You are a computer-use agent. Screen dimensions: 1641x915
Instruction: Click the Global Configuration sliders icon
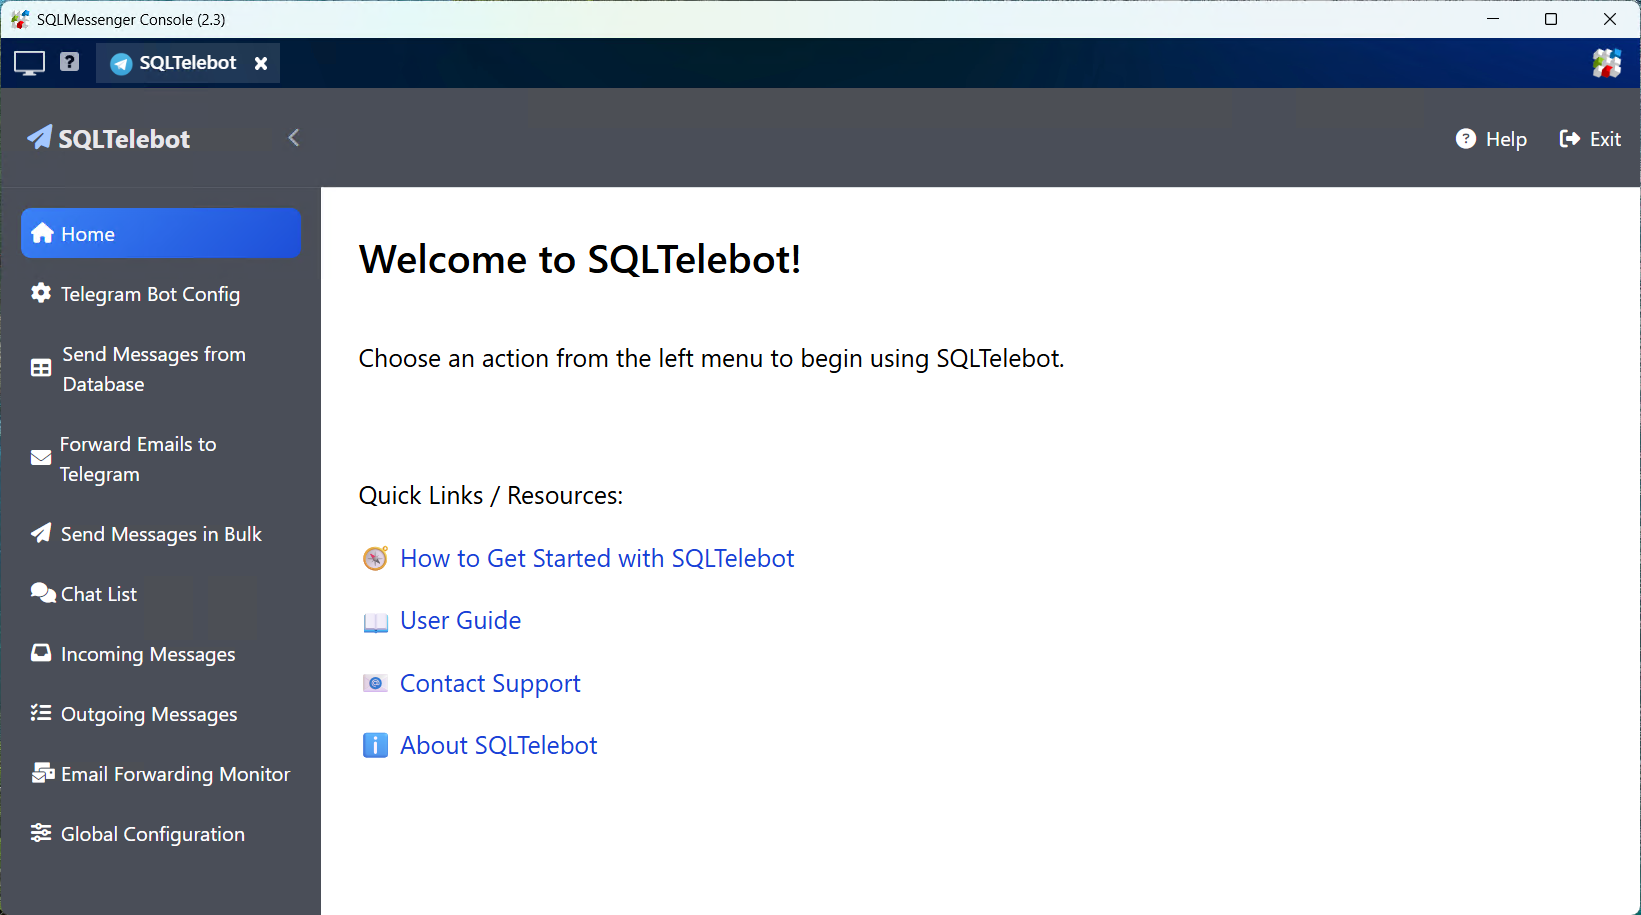click(40, 832)
